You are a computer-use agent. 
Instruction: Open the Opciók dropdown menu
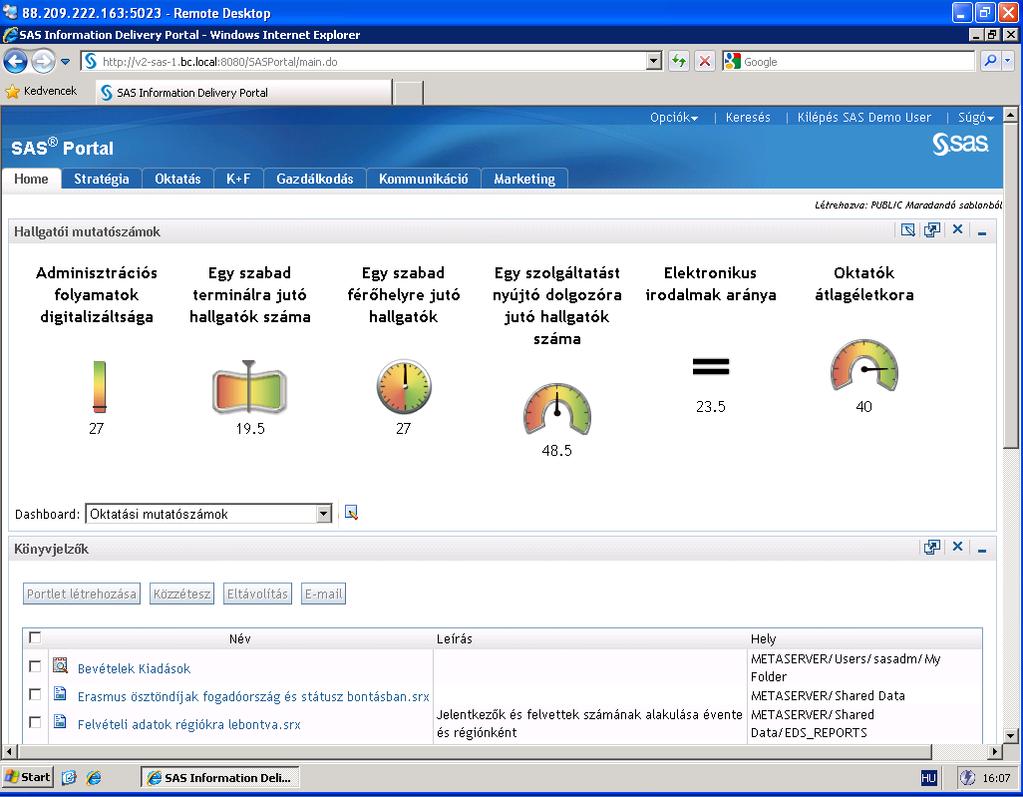(x=673, y=117)
